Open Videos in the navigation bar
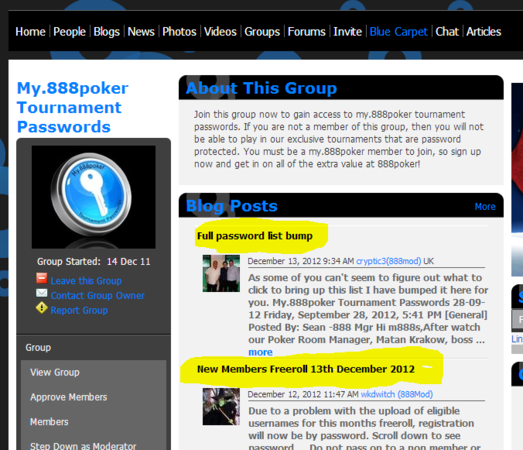523x450 pixels. pos(220,32)
